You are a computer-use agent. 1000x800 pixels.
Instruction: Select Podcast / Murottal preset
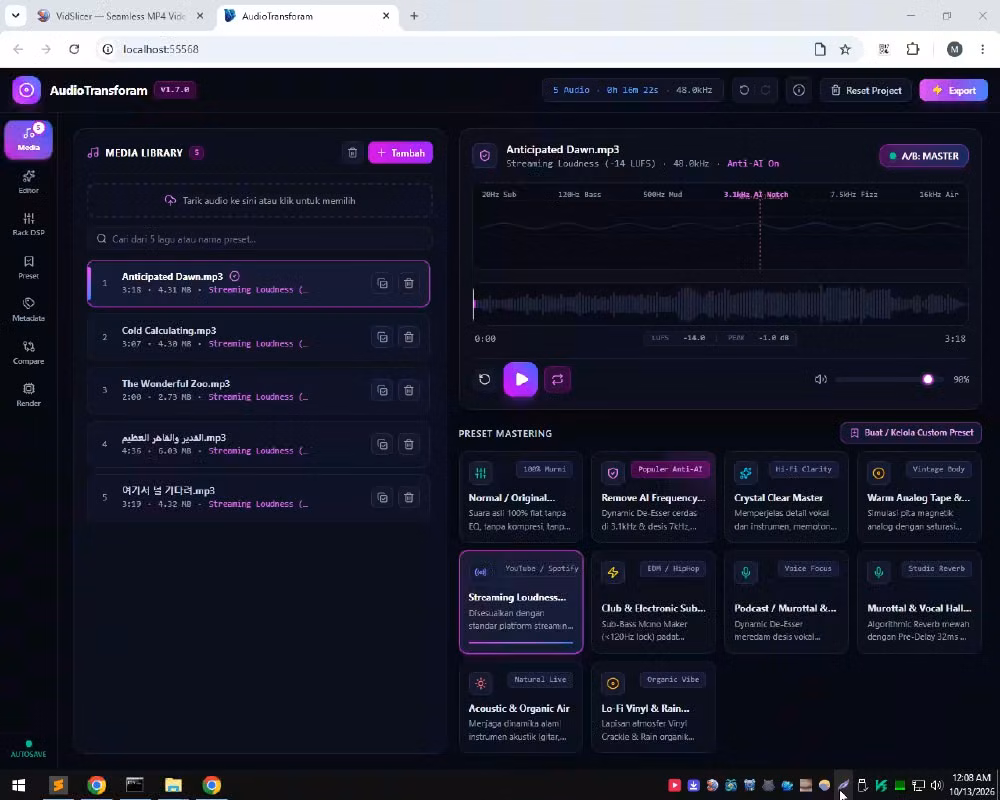786,602
